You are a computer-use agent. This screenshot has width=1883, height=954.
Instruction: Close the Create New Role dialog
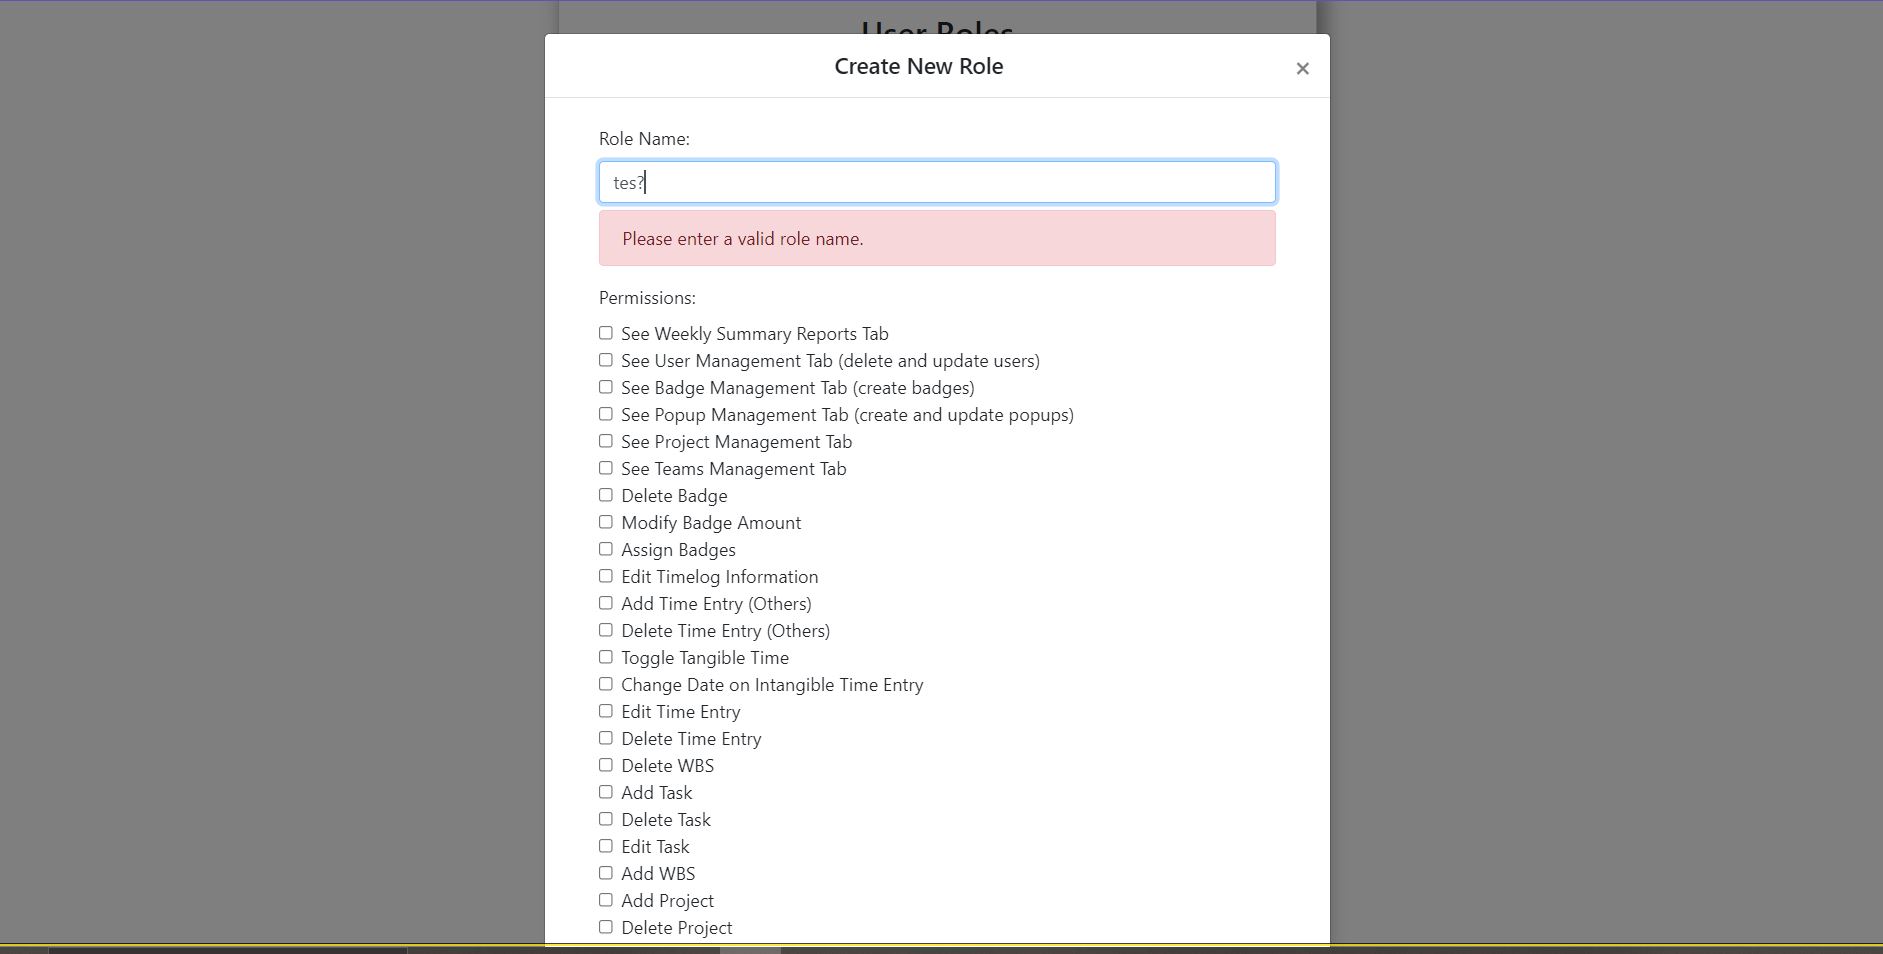(1302, 68)
